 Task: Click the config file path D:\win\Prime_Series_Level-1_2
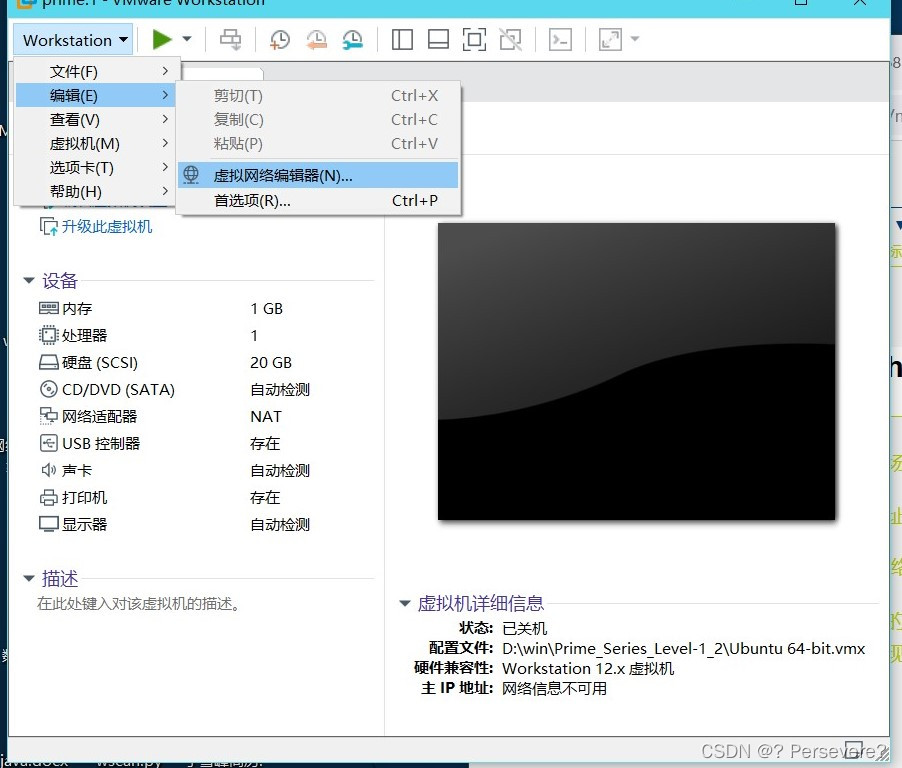684,648
